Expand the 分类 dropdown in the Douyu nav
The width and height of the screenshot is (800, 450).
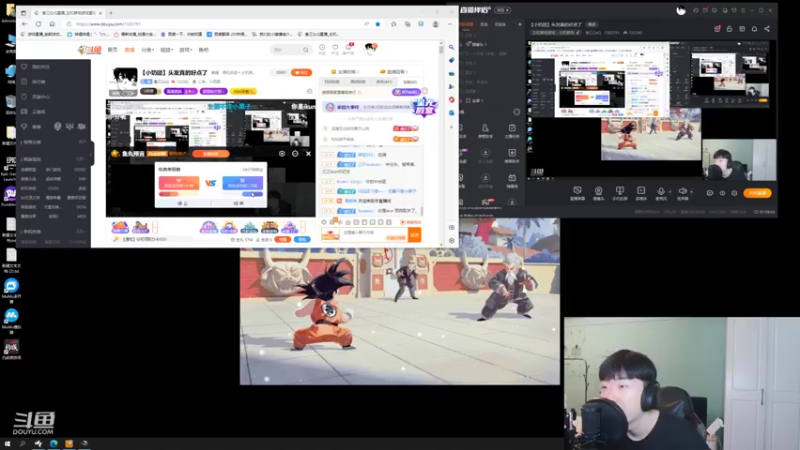(x=147, y=50)
